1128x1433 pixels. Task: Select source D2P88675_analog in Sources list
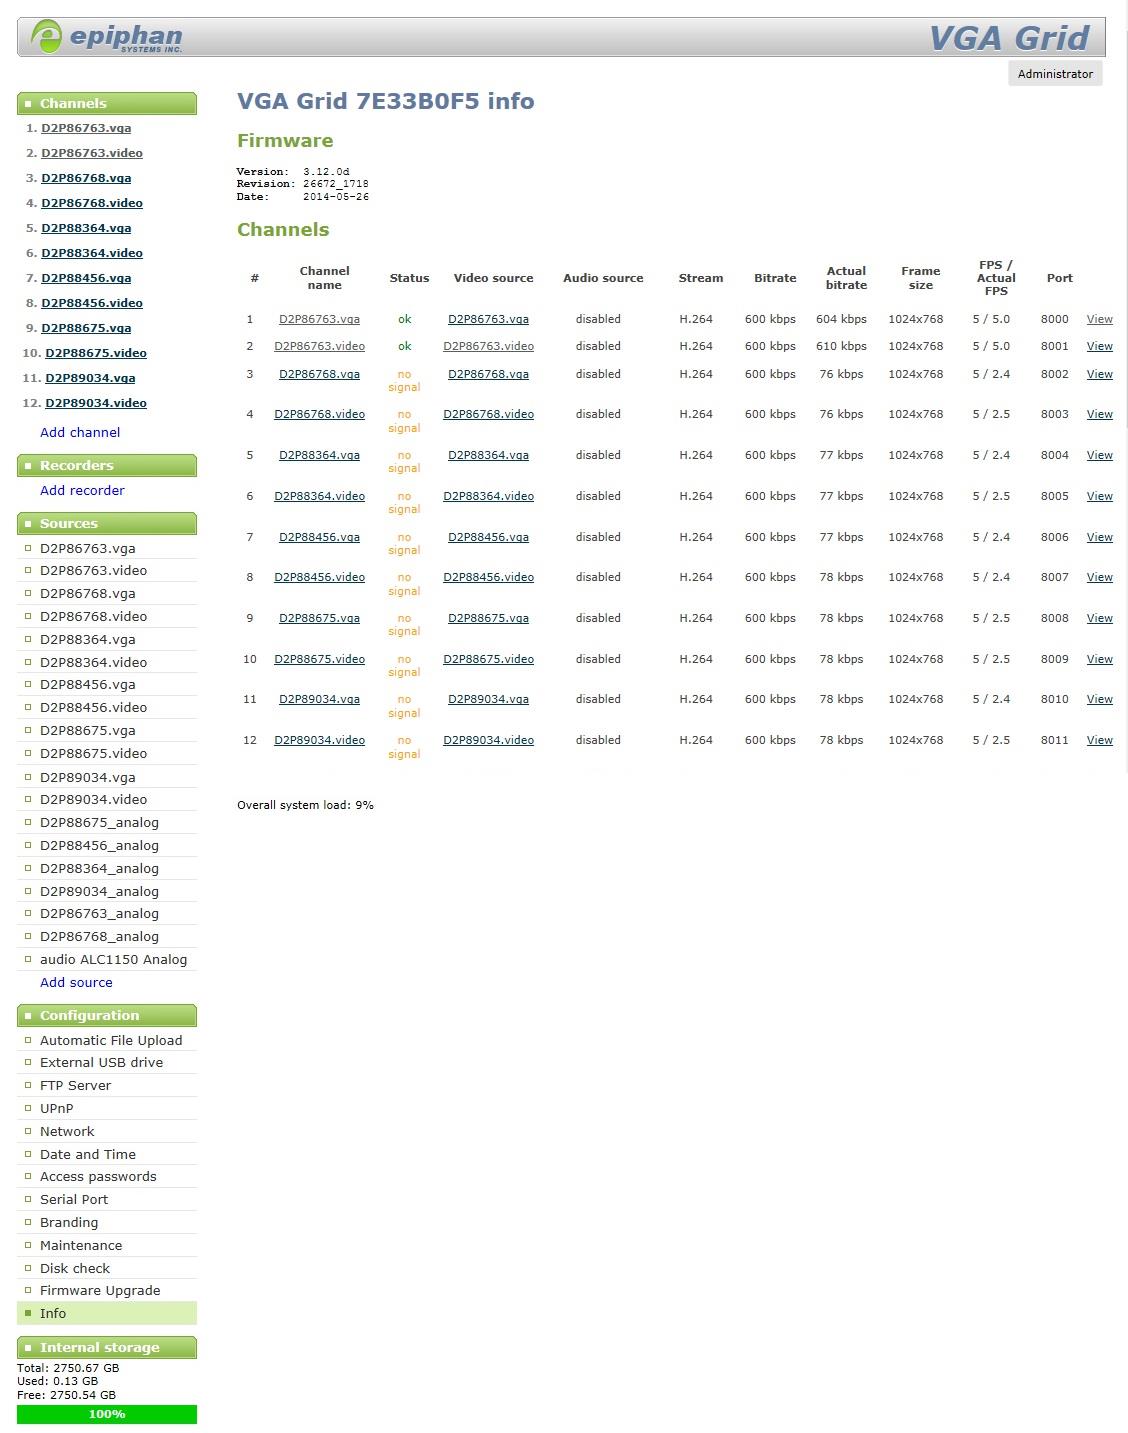click(x=99, y=822)
